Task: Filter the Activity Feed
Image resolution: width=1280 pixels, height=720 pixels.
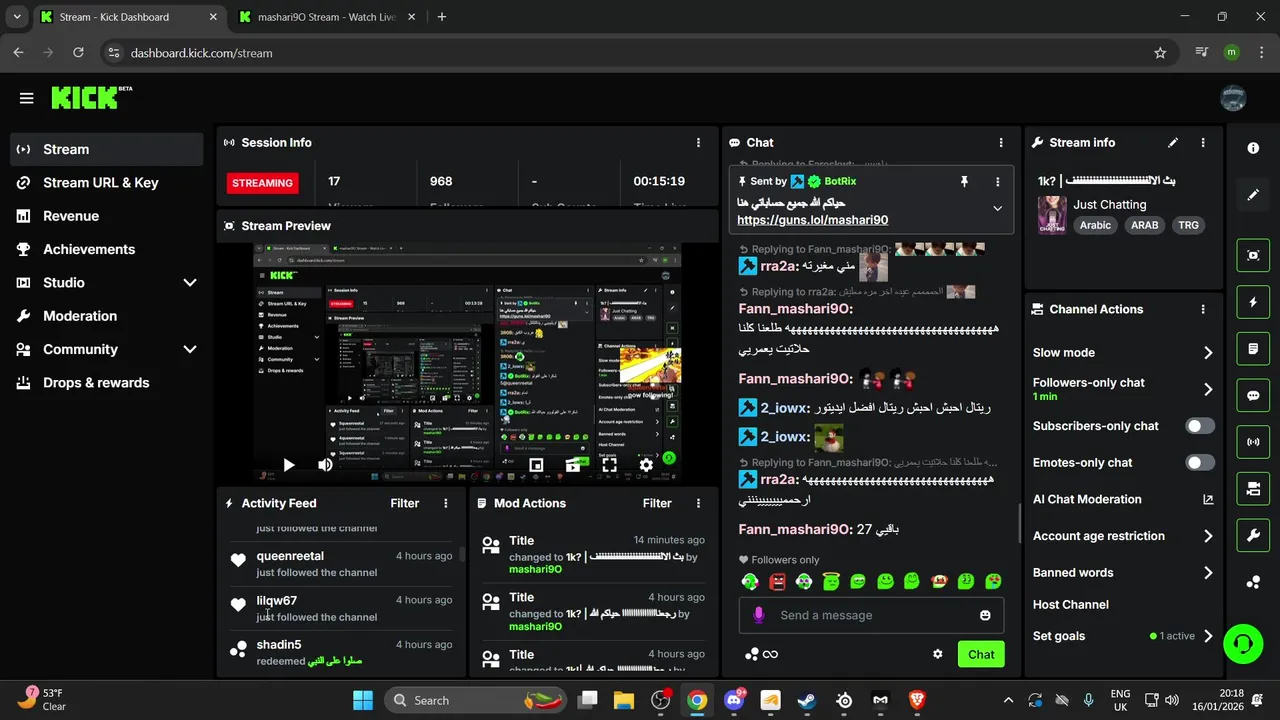Action: click(404, 504)
